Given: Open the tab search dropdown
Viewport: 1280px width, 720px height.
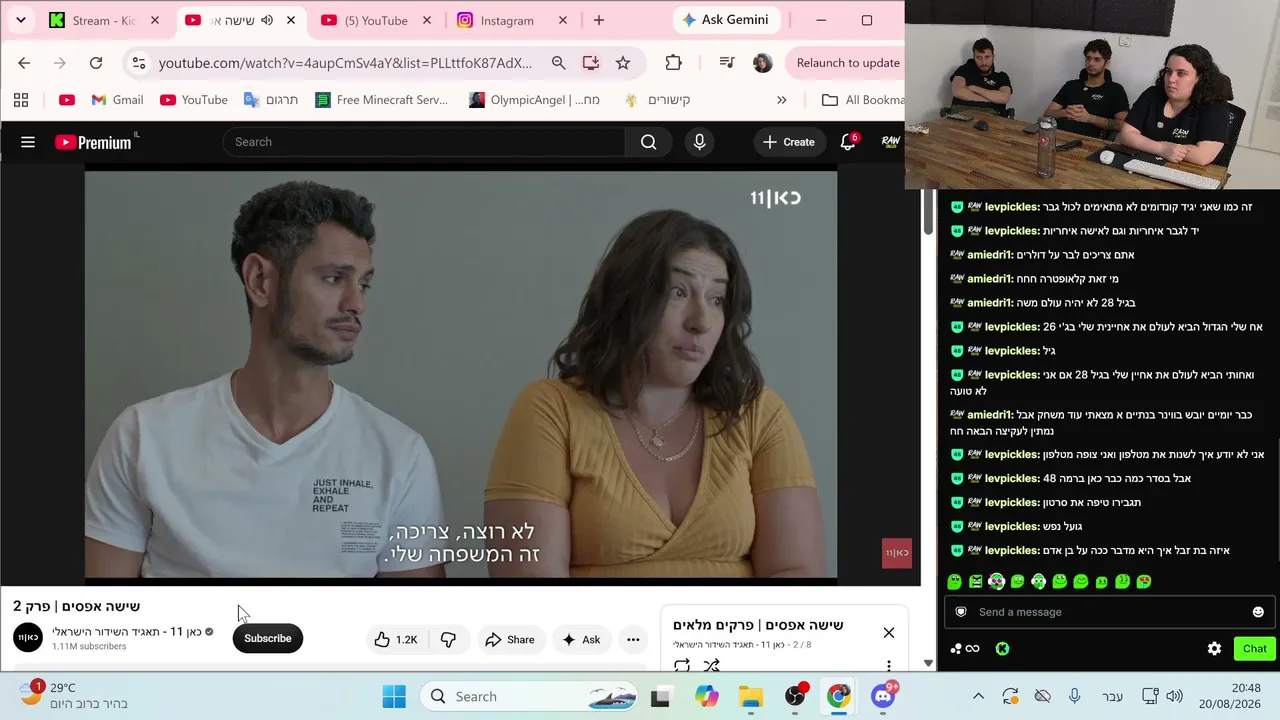Looking at the screenshot, I should (20, 20).
